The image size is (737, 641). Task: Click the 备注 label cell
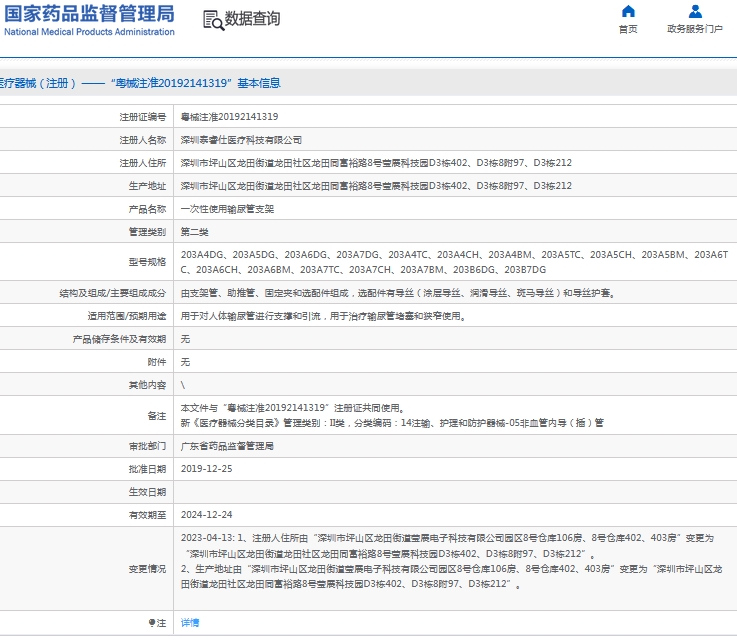[86, 415]
